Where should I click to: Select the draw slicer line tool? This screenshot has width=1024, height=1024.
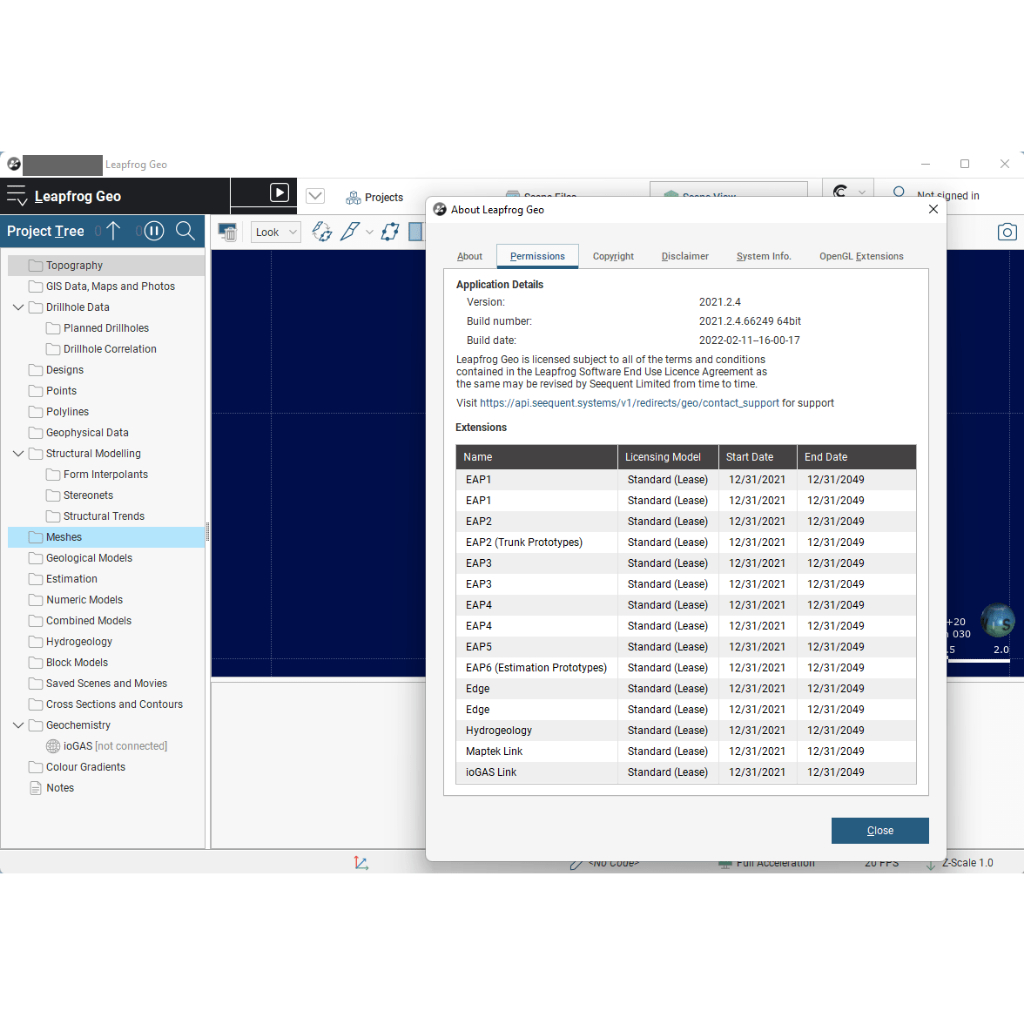(349, 232)
